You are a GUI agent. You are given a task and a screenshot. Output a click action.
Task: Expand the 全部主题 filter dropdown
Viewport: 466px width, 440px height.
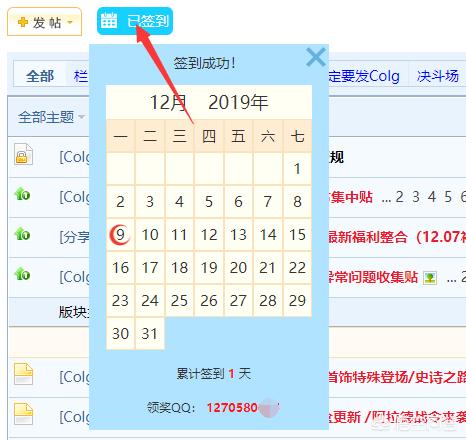tap(81, 117)
